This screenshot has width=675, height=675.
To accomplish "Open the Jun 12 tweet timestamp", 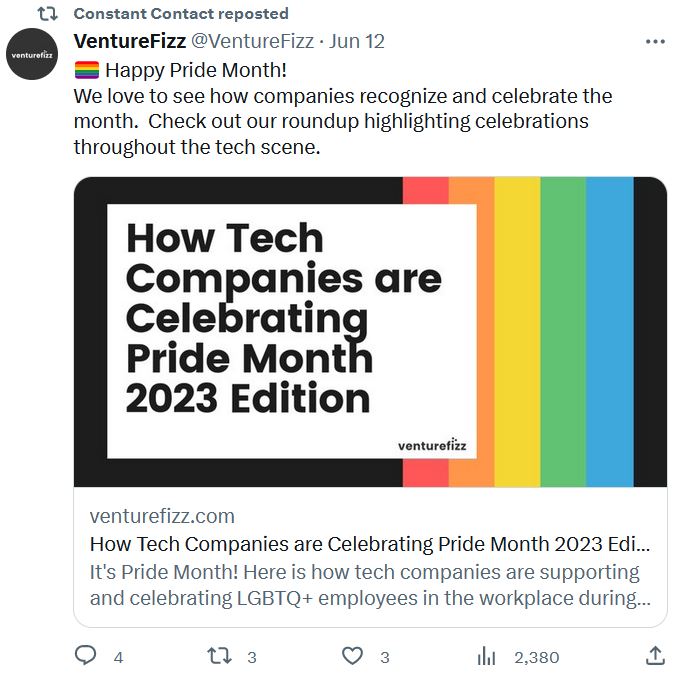I will pos(357,42).
